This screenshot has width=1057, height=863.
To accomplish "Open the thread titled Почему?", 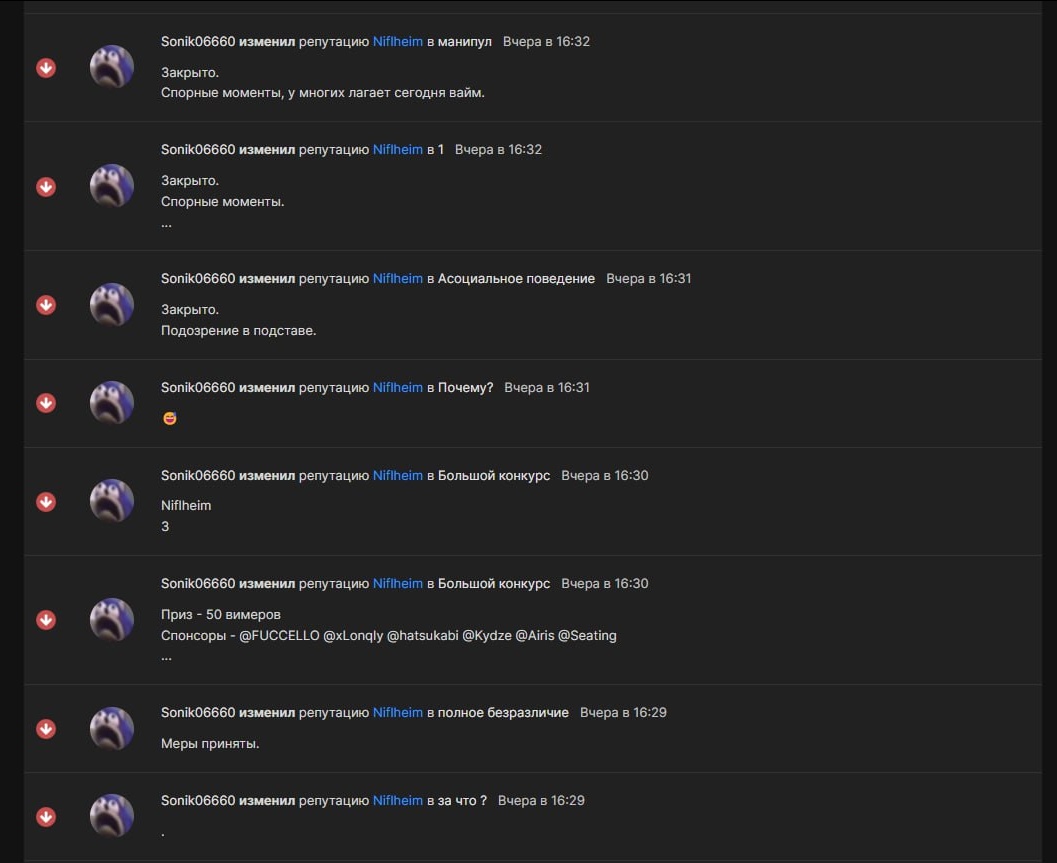I will [x=466, y=388].
